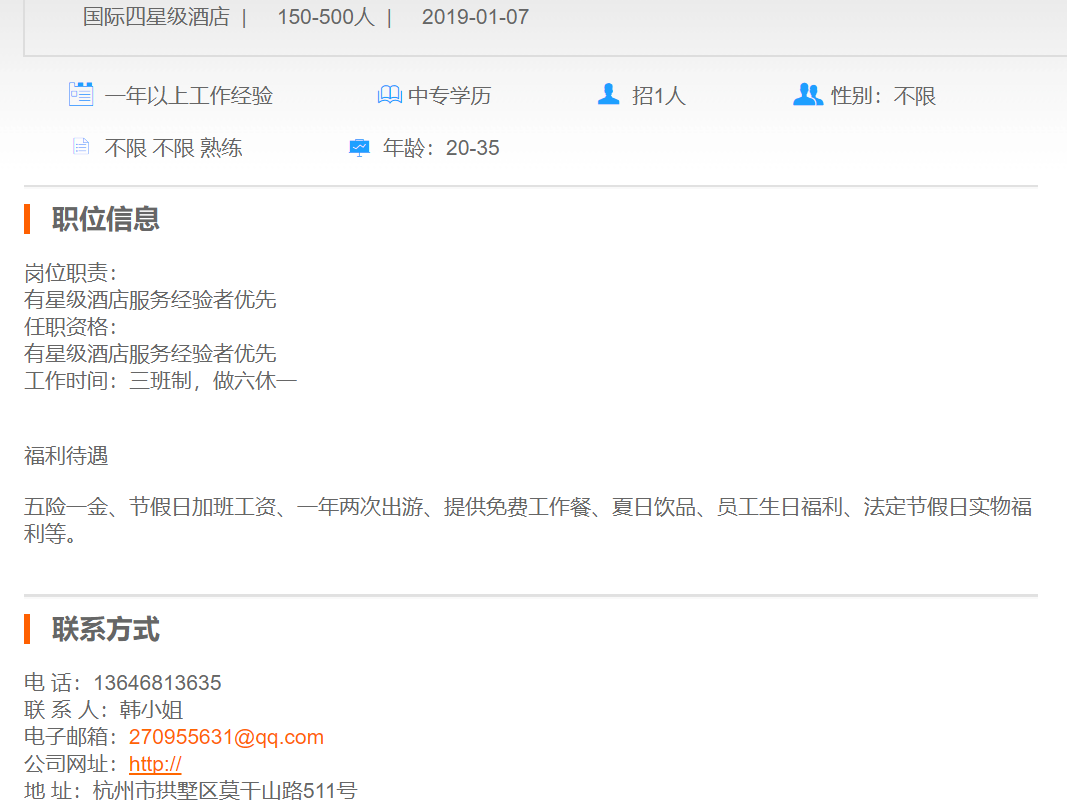Image resolution: width=1067 pixels, height=801 pixels.
Task: Click the 国际四星级酒店 company type text
Action: point(156,17)
